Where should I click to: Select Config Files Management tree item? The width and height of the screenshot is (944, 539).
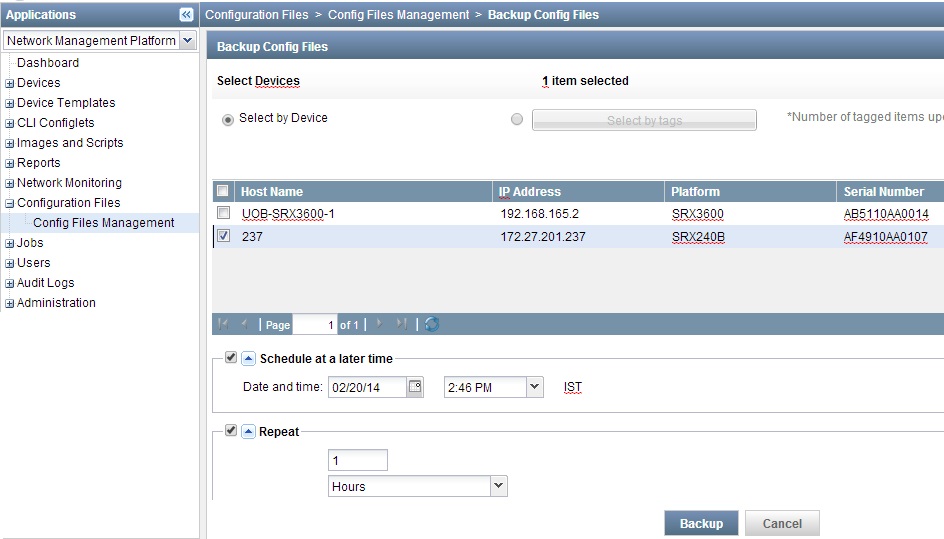(x=104, y=223)
